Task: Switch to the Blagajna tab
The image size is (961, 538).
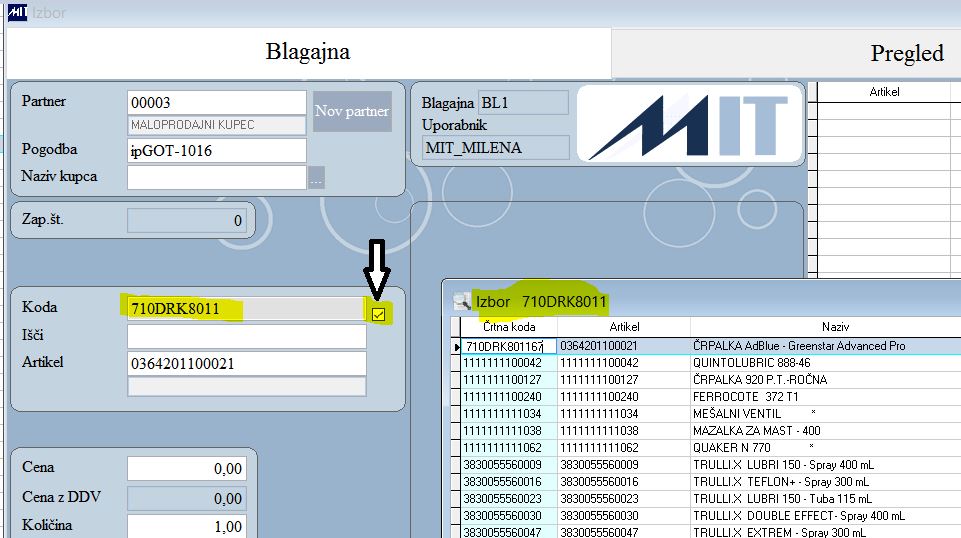Action: pos(308,52)
